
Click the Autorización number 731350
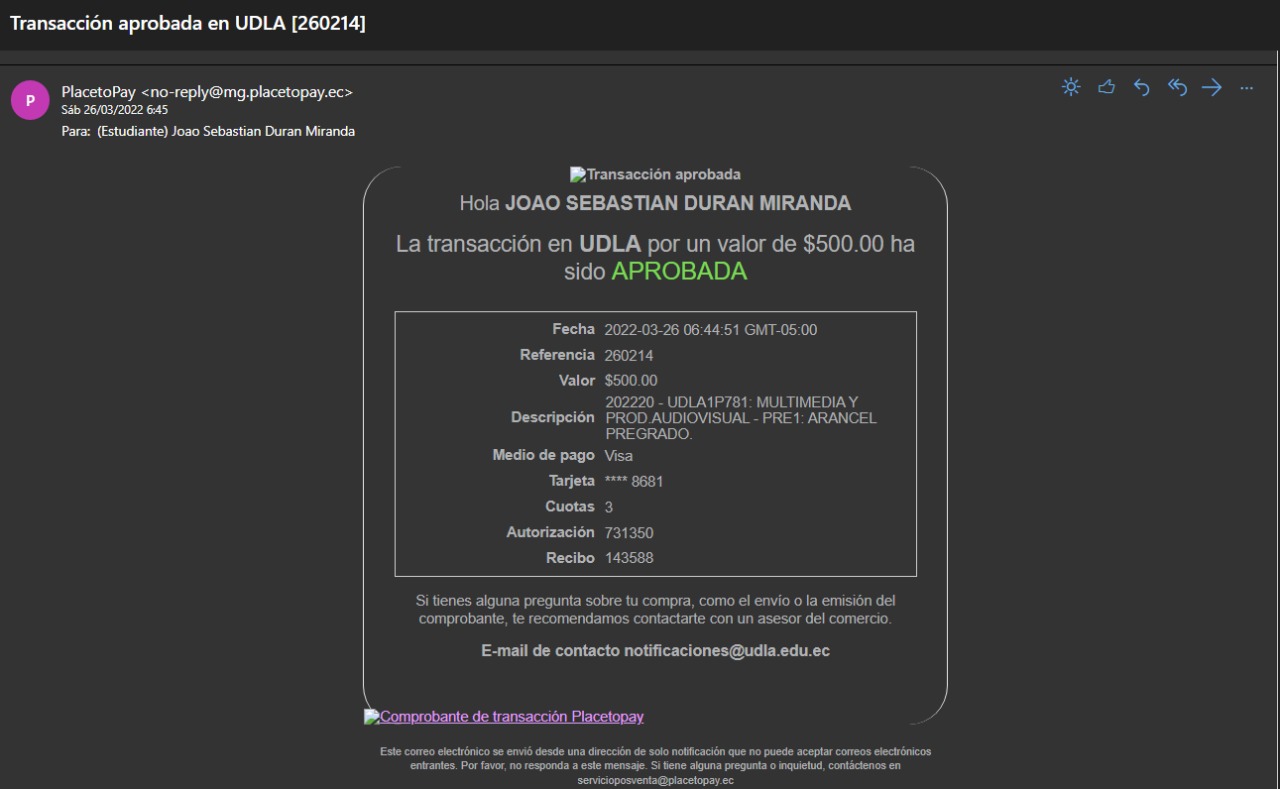[629, 533]
